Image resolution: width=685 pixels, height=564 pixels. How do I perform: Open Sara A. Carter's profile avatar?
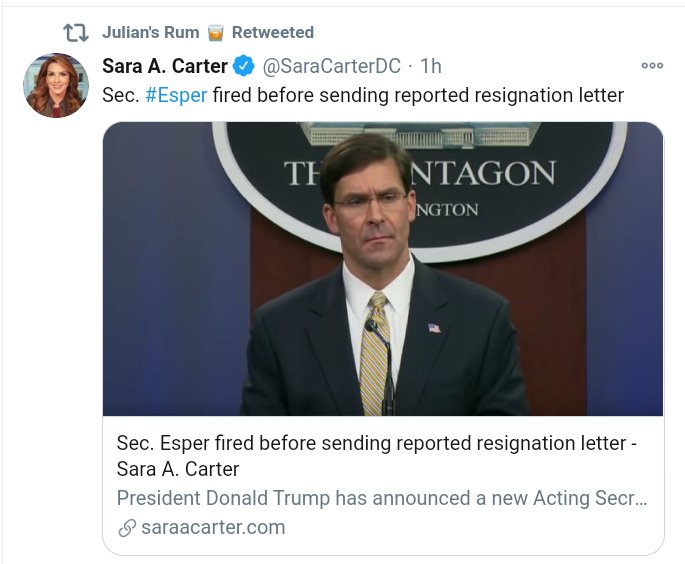click(x=56, y=85)
